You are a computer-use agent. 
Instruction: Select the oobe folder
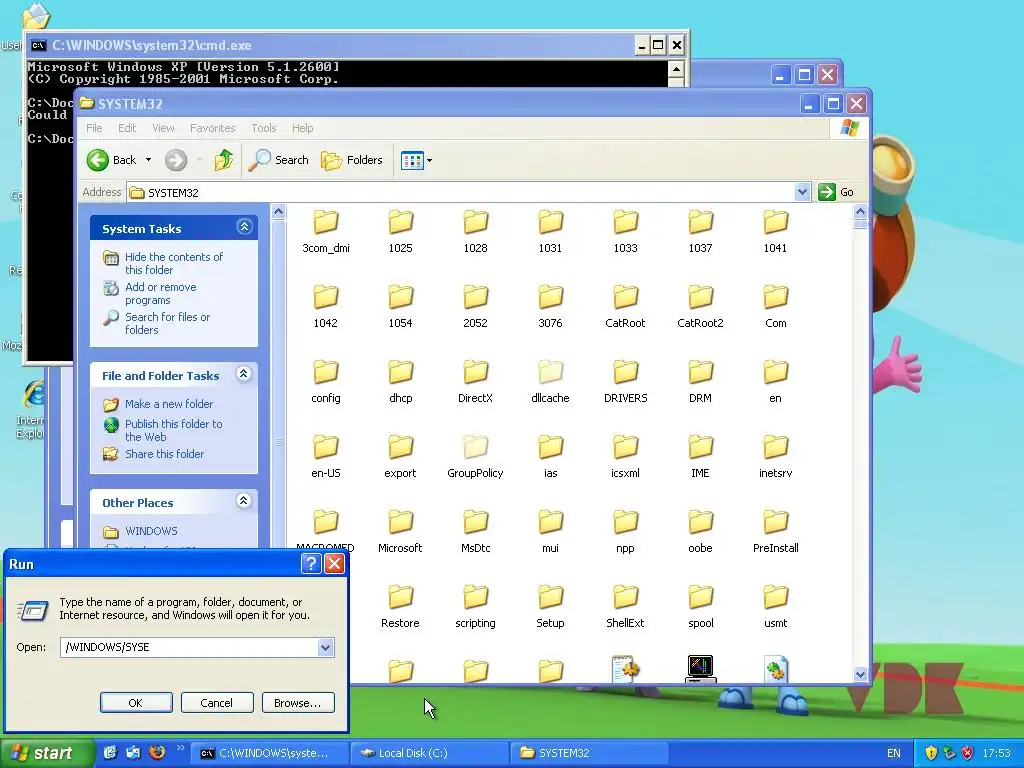[x=700, y=532]
